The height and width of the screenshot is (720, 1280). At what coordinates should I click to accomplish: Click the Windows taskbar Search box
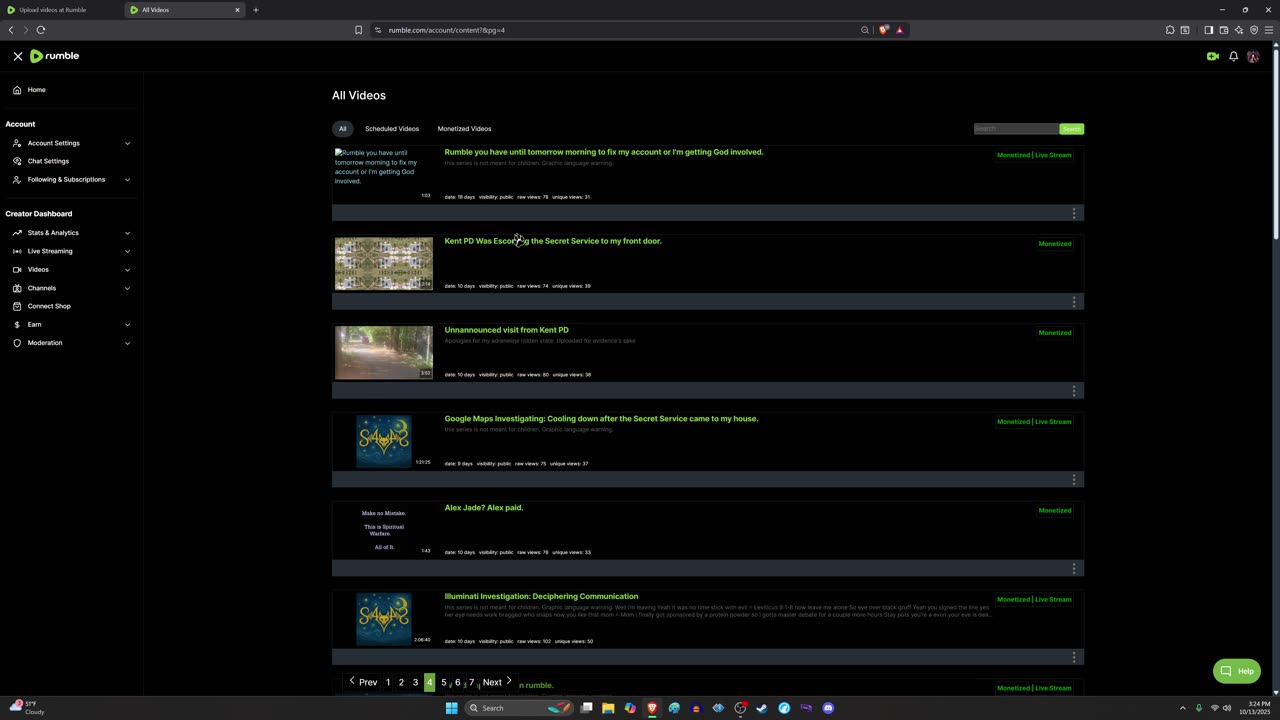(518, 708)
